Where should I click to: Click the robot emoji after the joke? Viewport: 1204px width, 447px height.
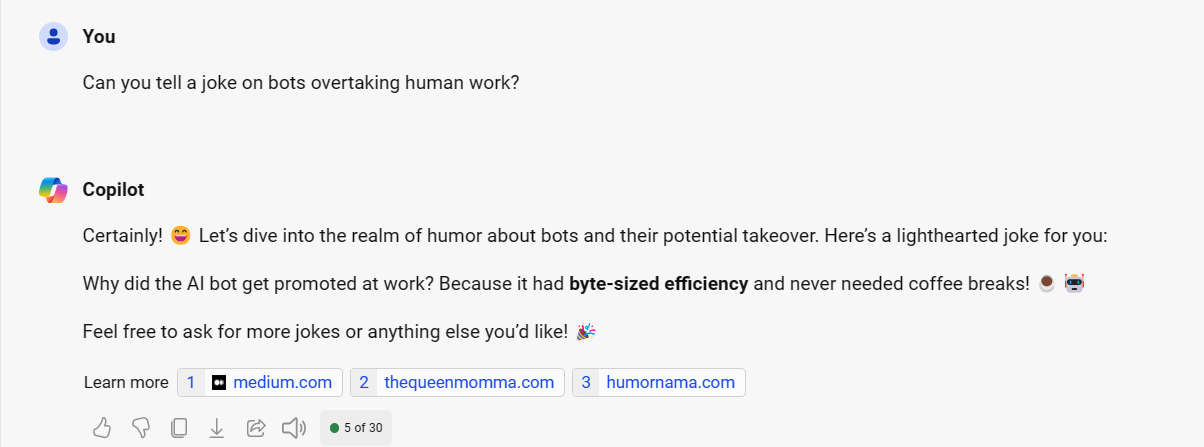click(1074, 284)
